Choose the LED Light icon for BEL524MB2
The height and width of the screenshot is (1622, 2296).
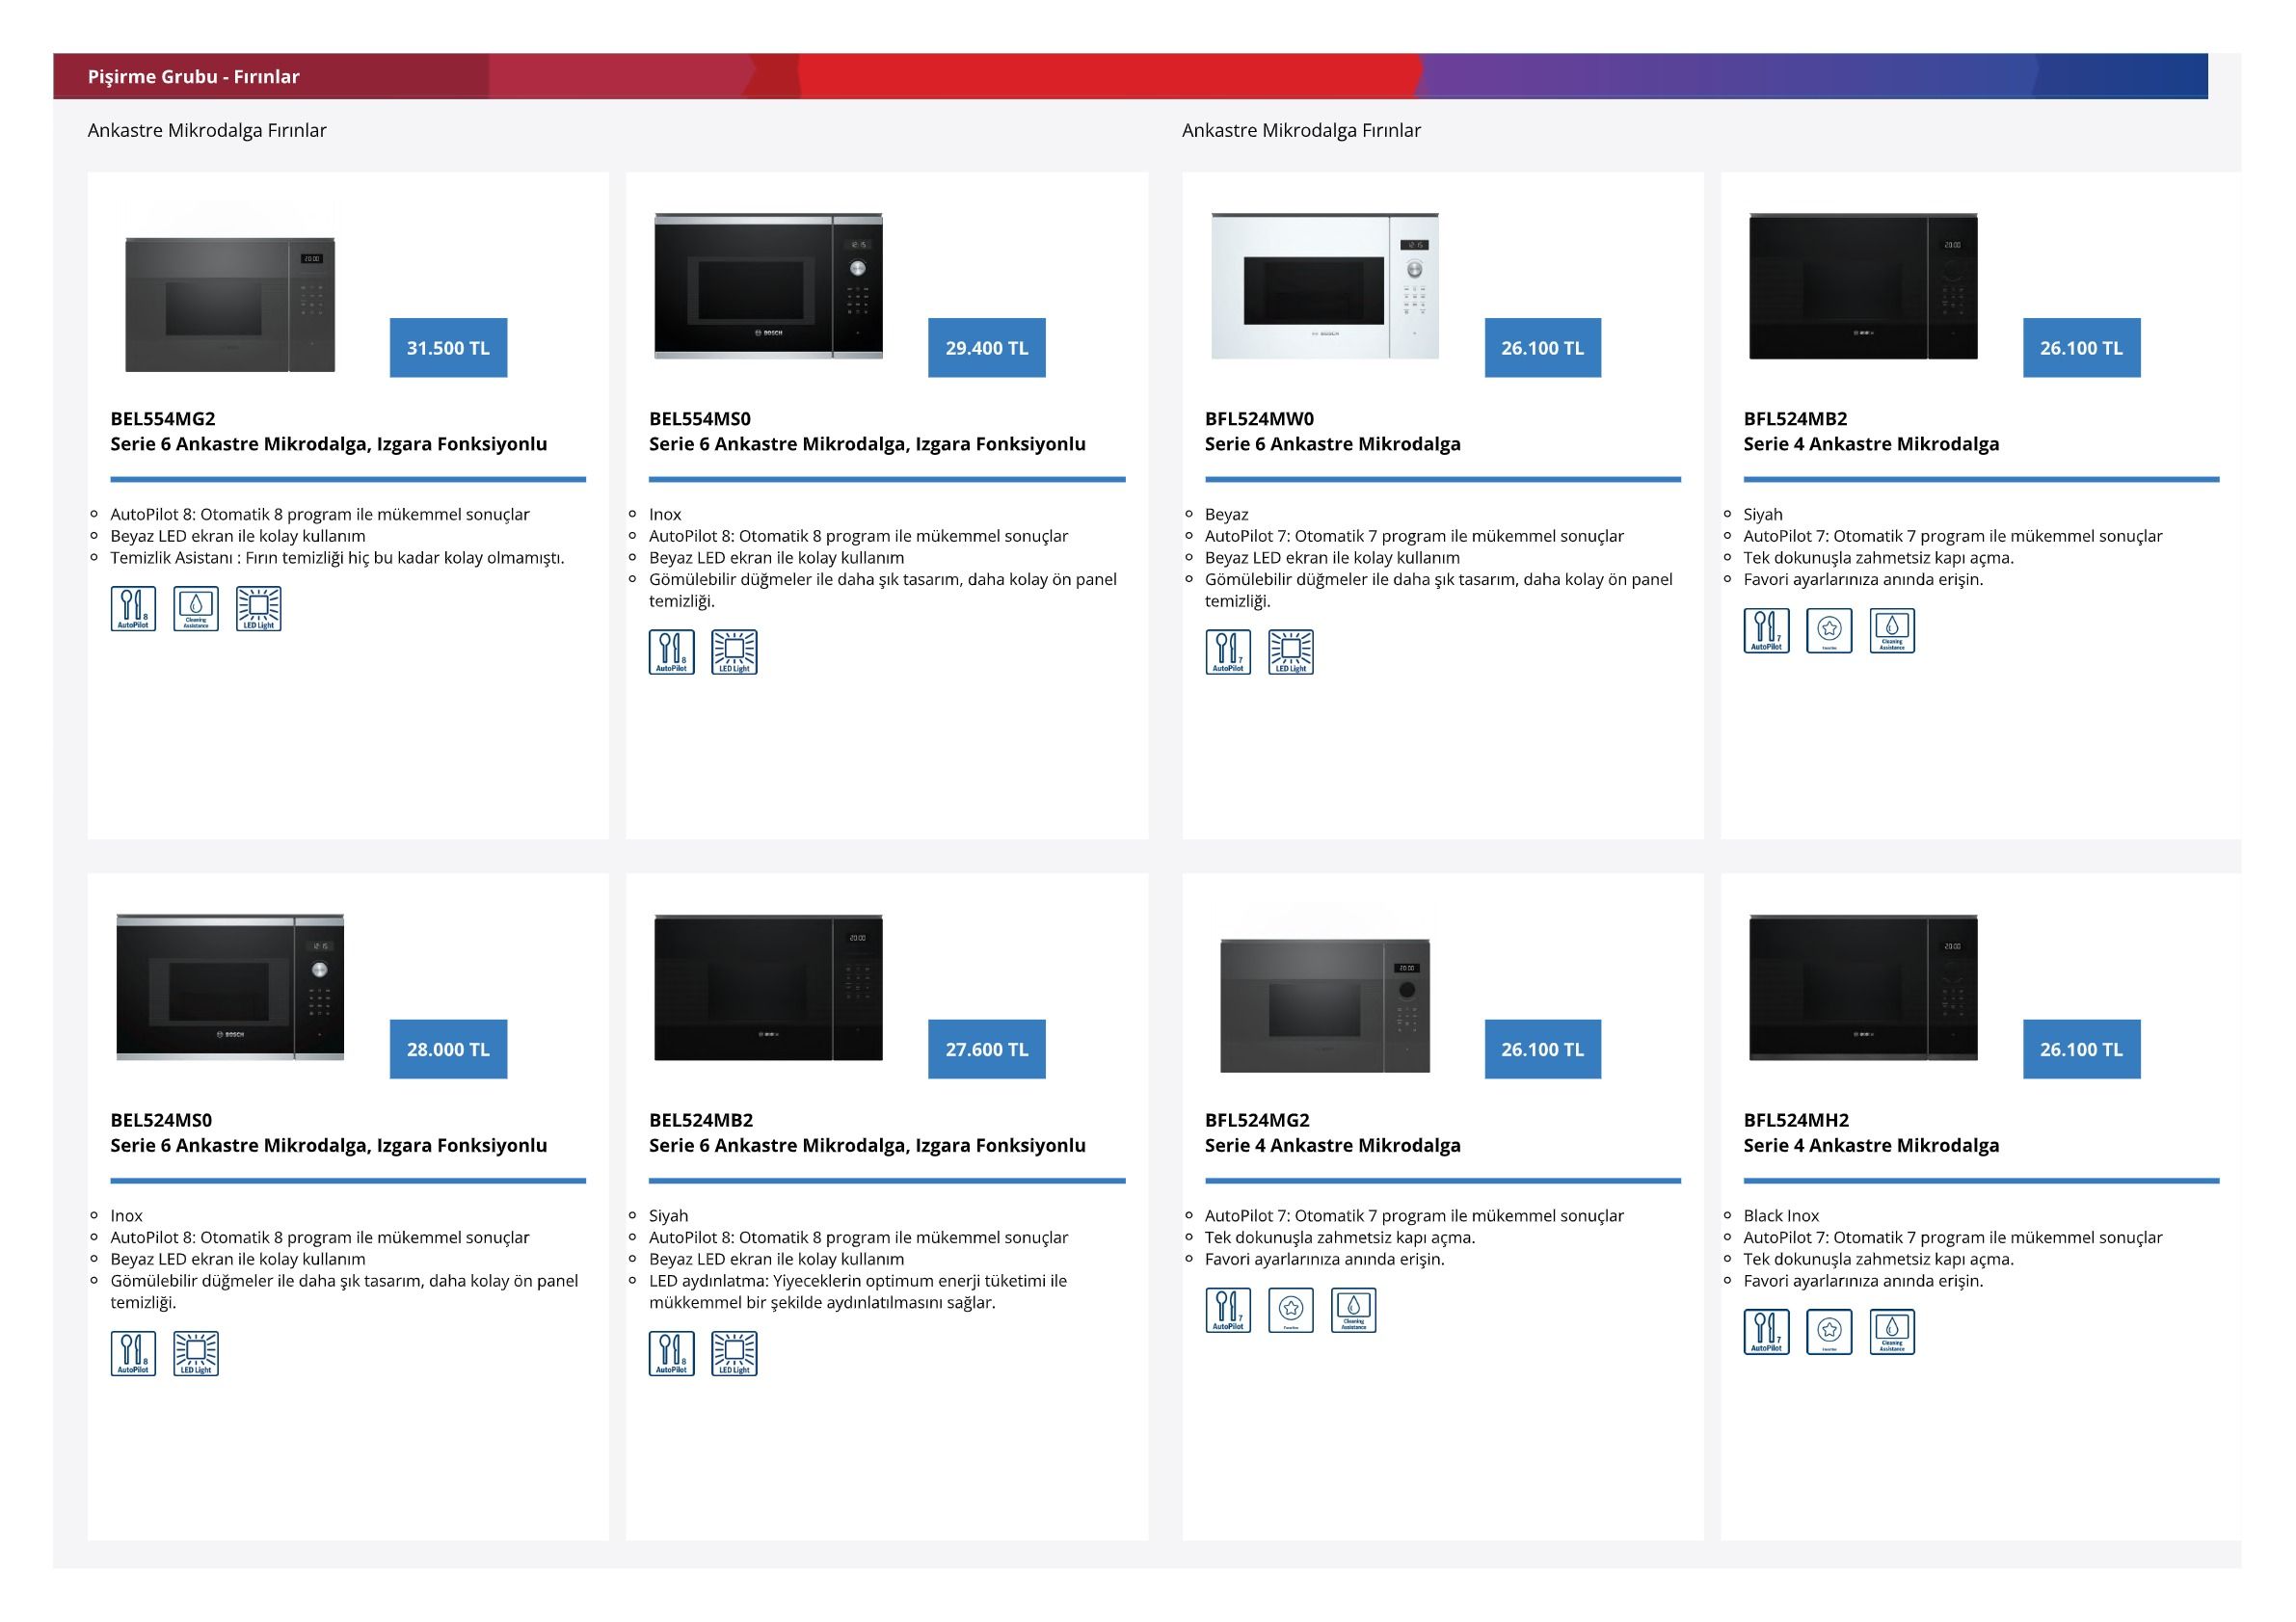pyautogui.click(x=734, y=1354)
